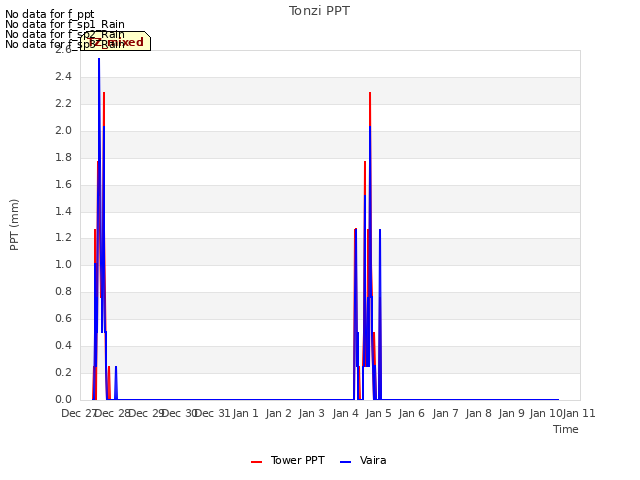Click the 2.4 y-axis tick label
The width and height of the screenshot is (640, 480).
[63, 77]
